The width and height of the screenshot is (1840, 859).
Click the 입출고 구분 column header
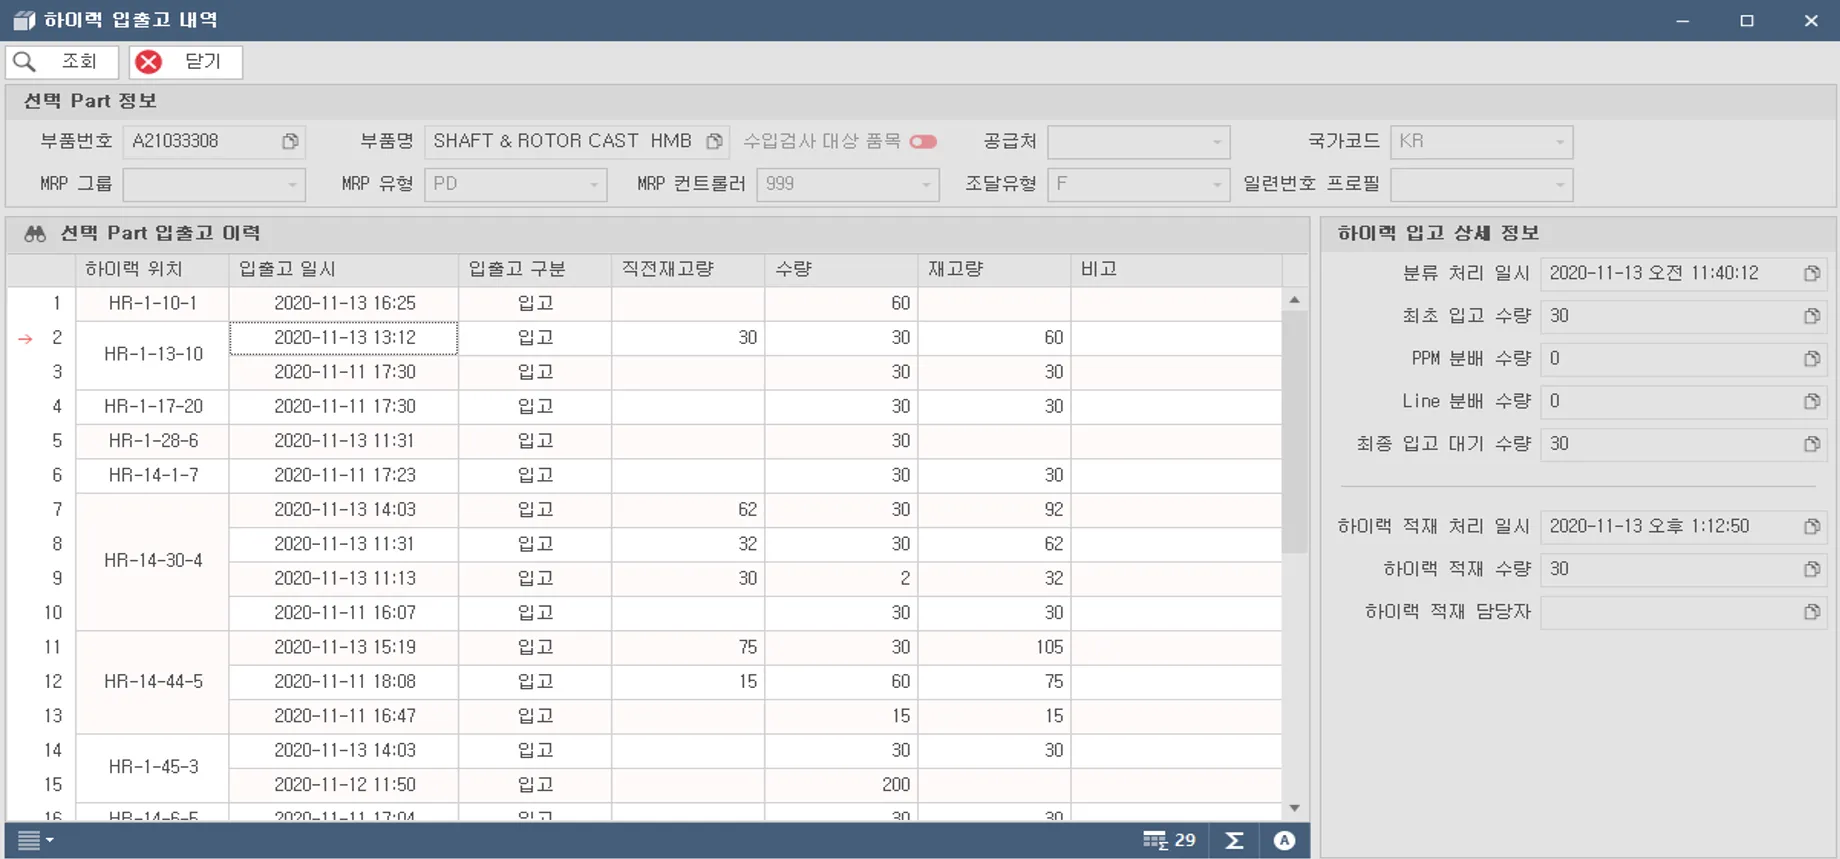[535, 270]
